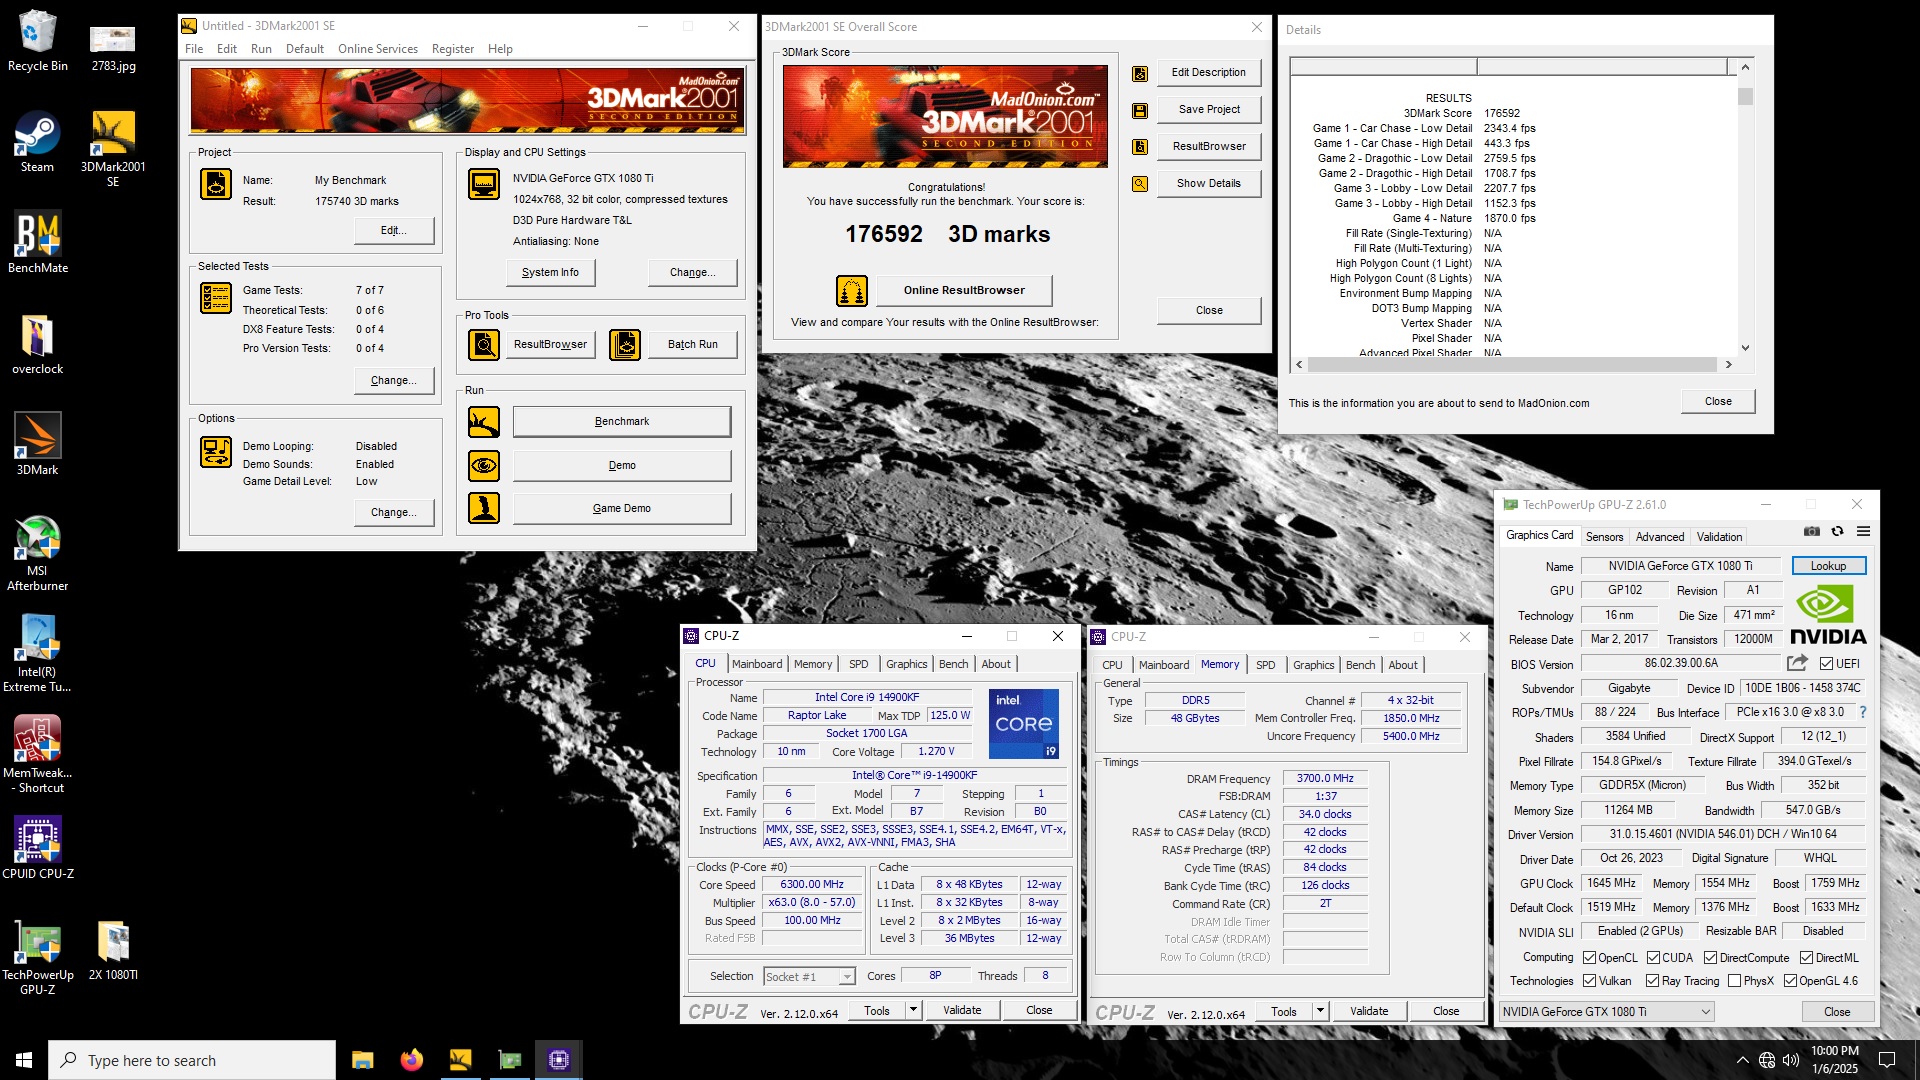The width and height of the screenshot is (1920, 1080).
Task: Click the Details list vertical scrollbar
Action: [x=1745, y=207]
